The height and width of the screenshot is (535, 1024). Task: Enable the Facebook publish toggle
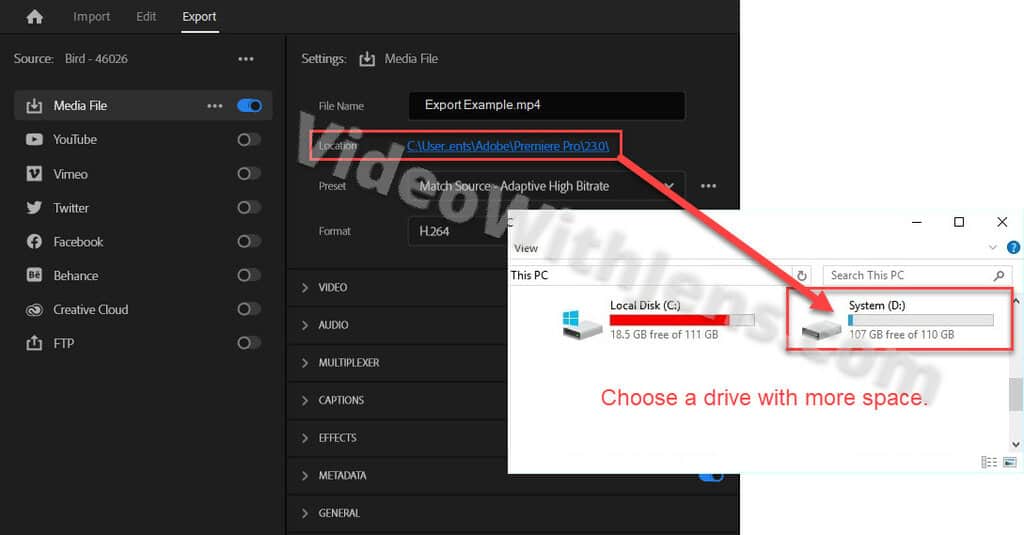pyautogui.click(x=249, y=242)
